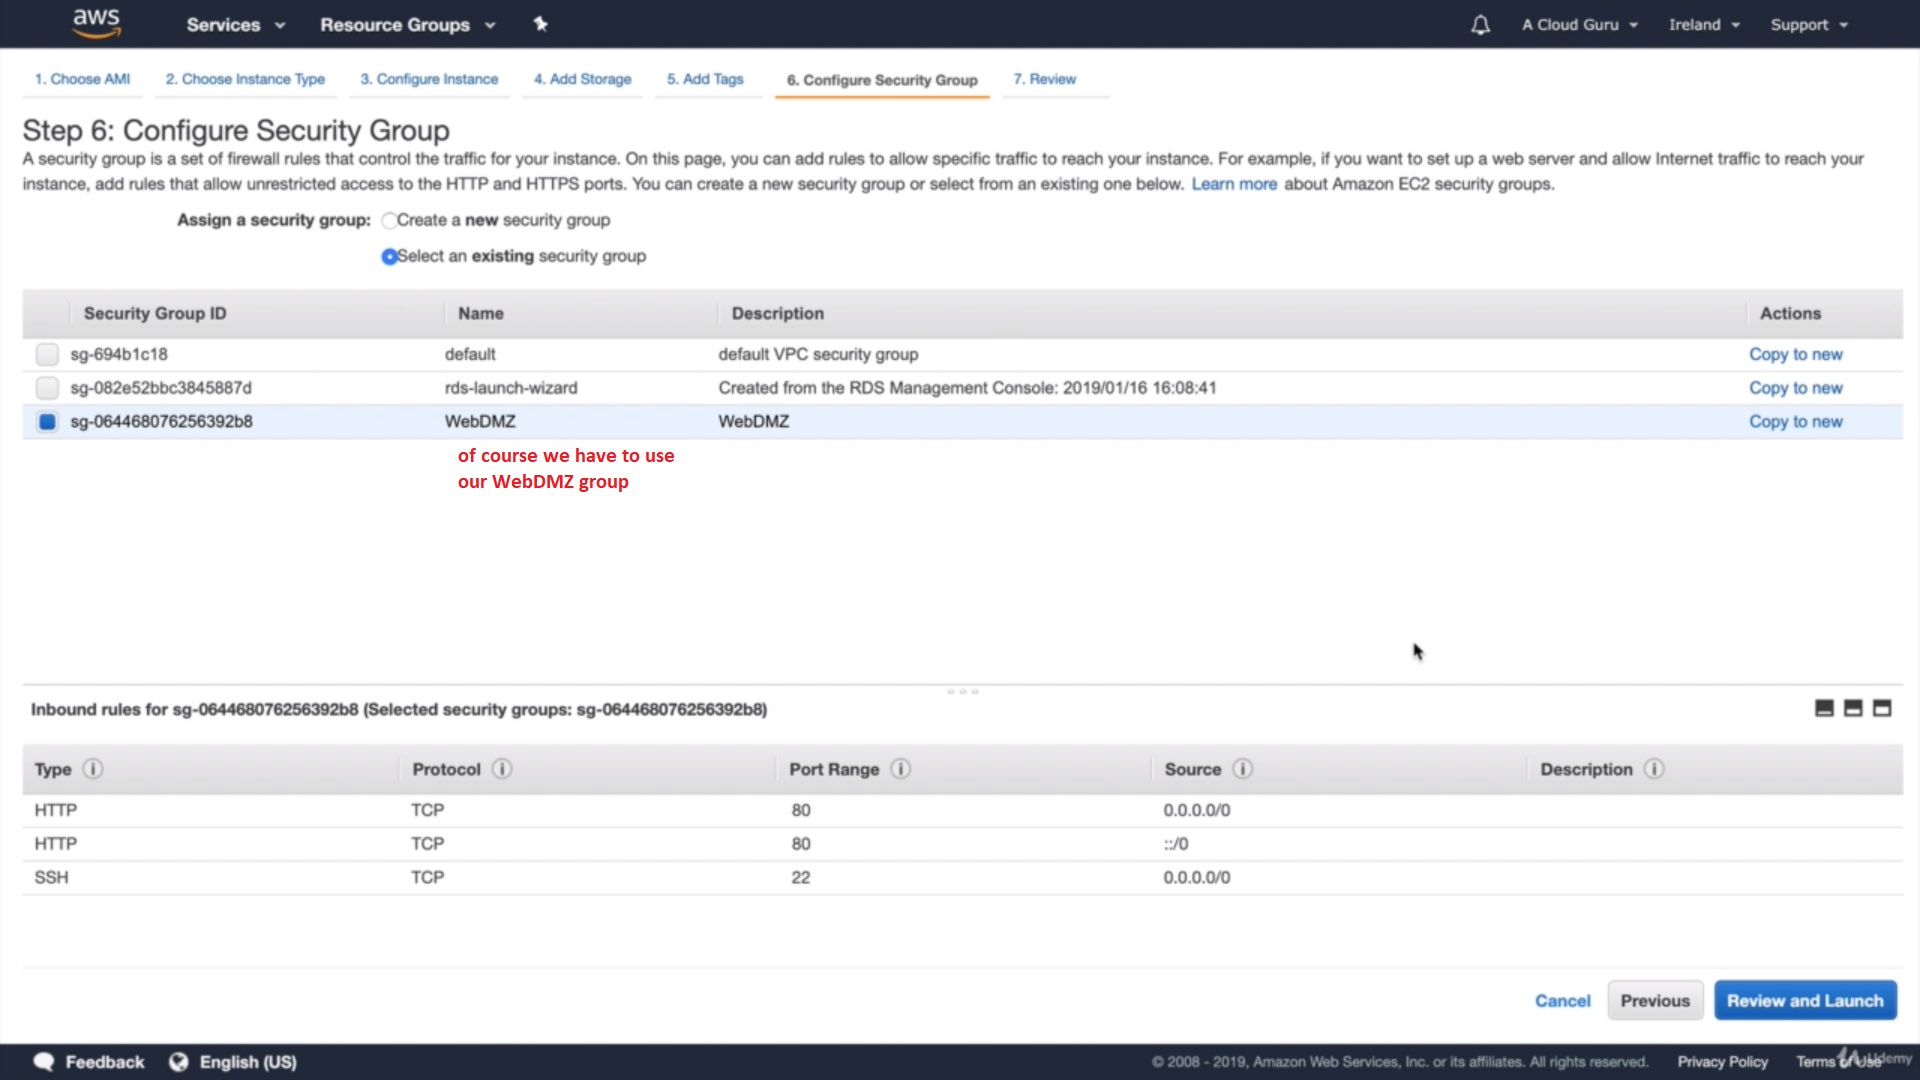Screen dimensions: 1920x1080
Task: Minimize the inbound rules panel
Action: pos(1824,708)
